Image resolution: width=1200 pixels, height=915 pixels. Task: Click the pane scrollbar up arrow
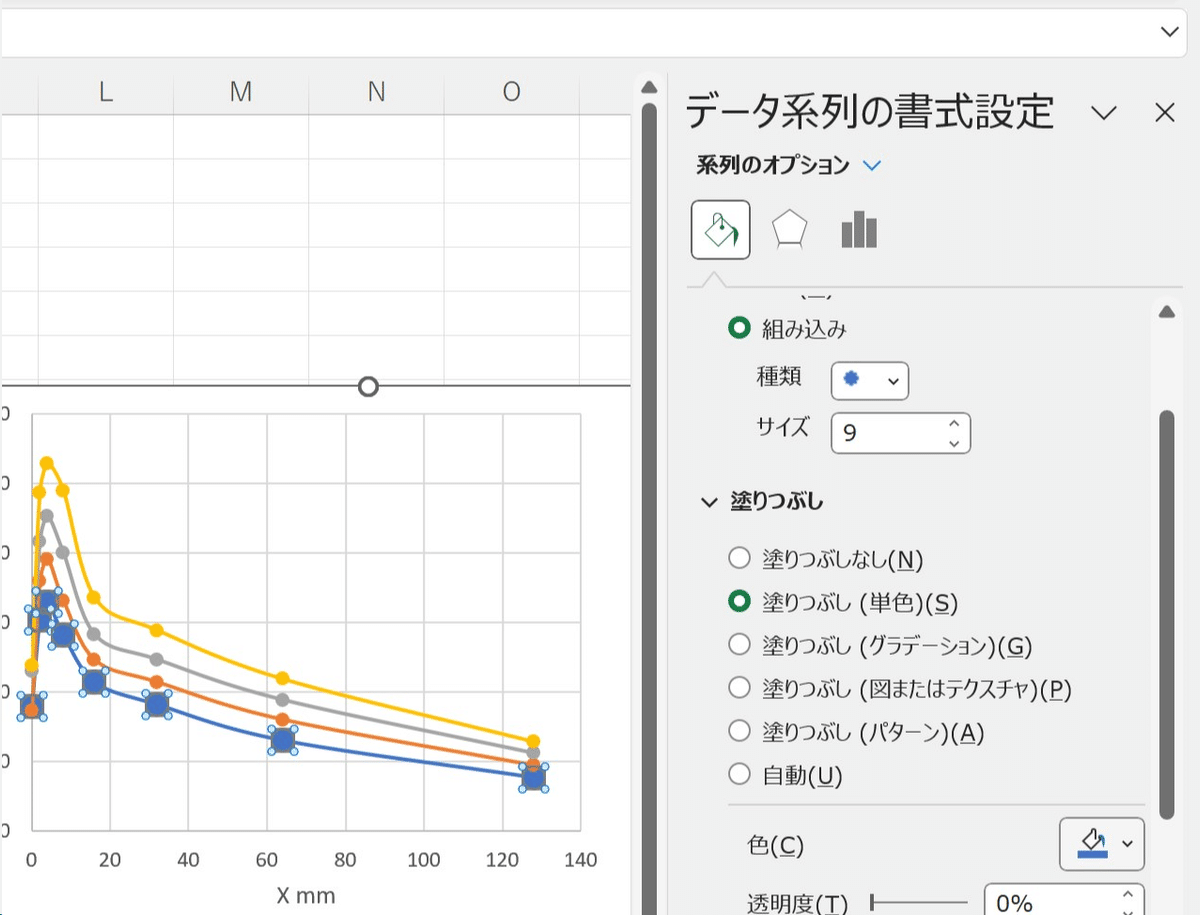click(x=1166, y=312)
